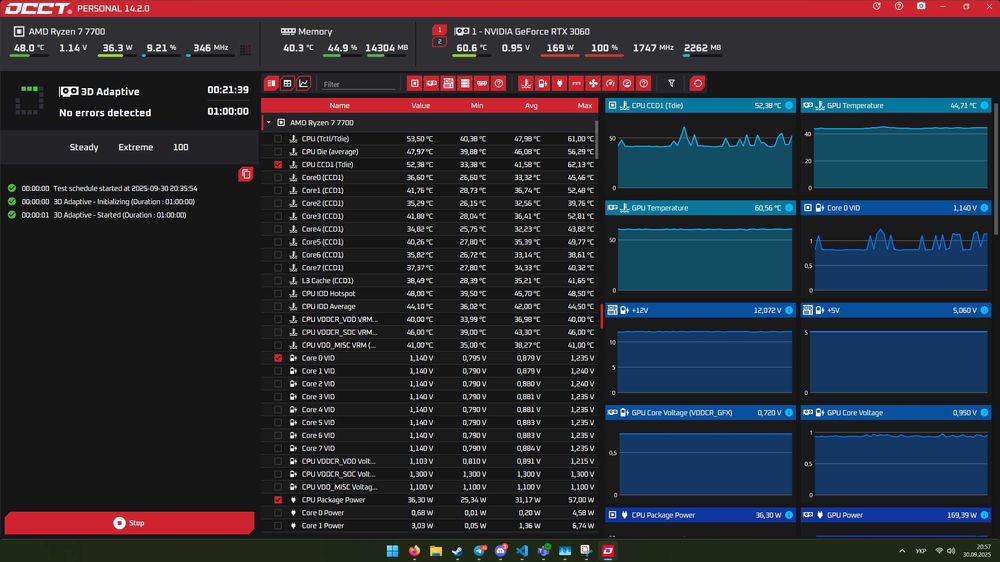Viewport: 1000px width, 562px height.
Task: Open Steam from the taskbar
Action: [457, 551]
